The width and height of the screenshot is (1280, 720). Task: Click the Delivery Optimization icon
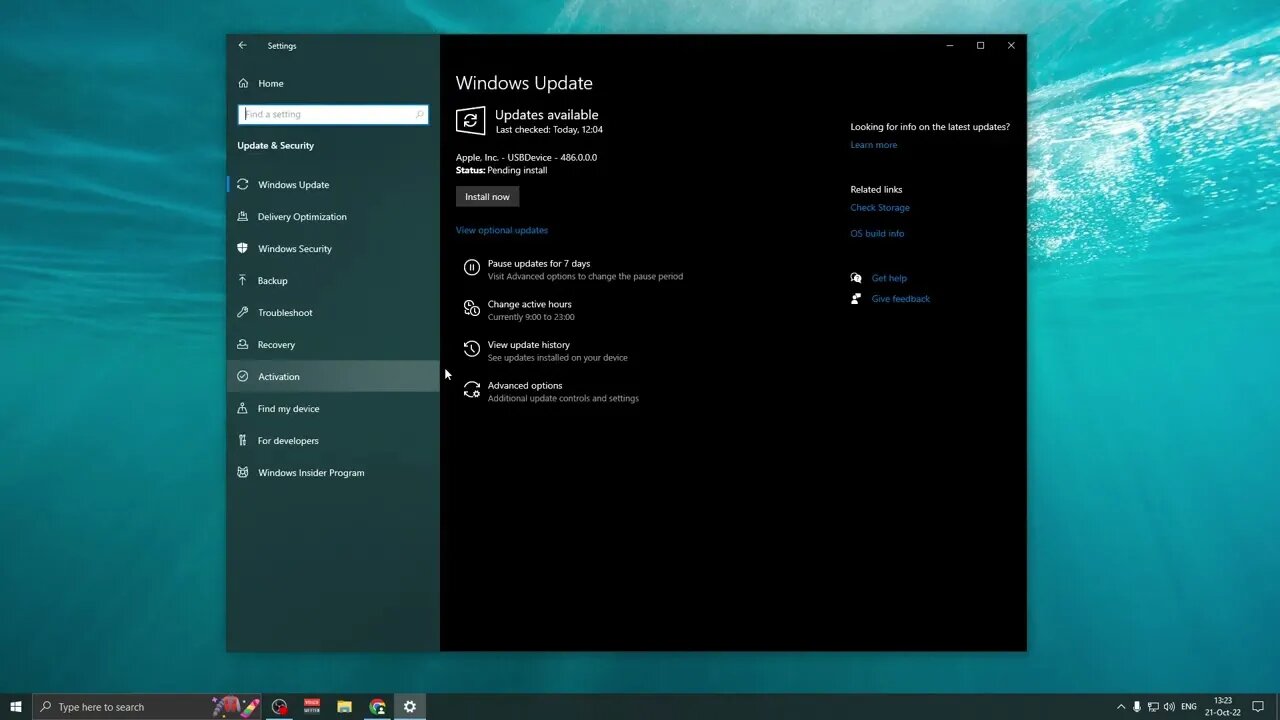pos(242,216)
